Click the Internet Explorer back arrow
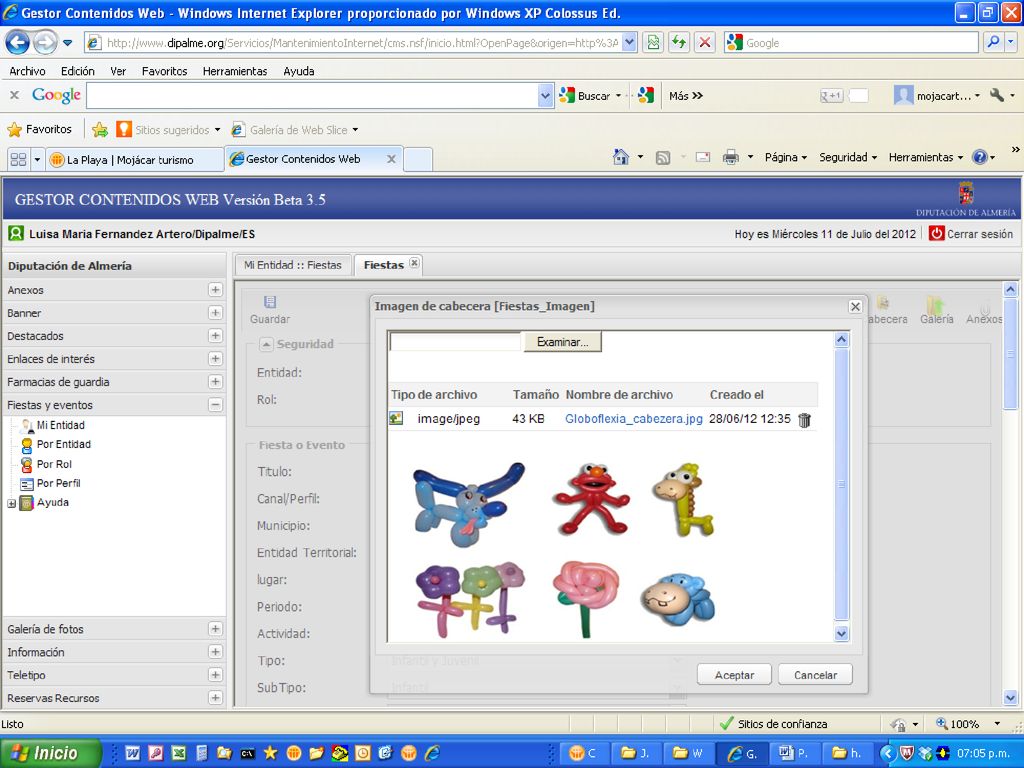The height and width of the screenshot is (768, 1024). coord(18,43)
